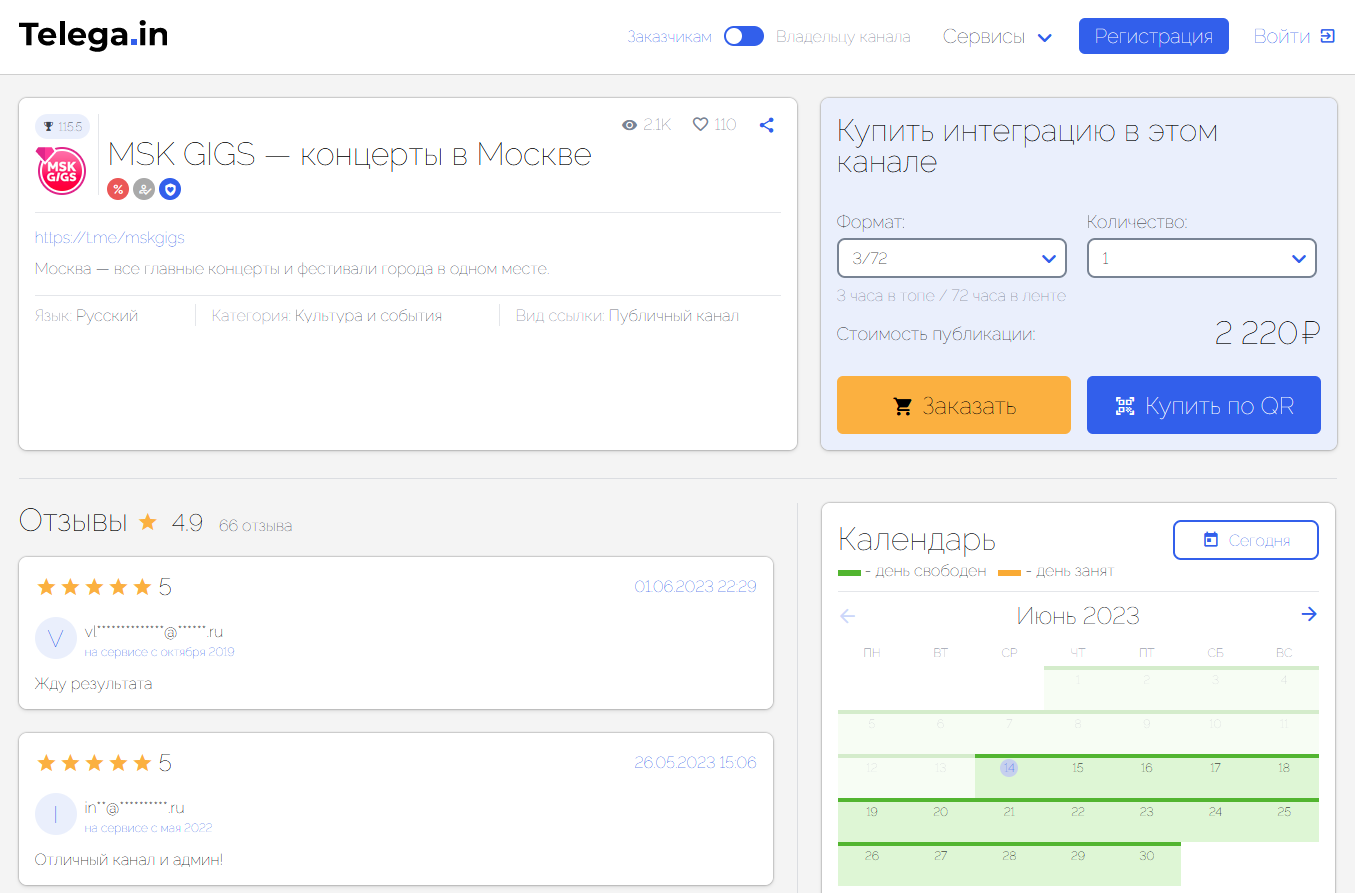Image resolution: width=1355 pixels, height=893 pixels.
Task: Click the Telega.in logo
Action: coord(94,36)
